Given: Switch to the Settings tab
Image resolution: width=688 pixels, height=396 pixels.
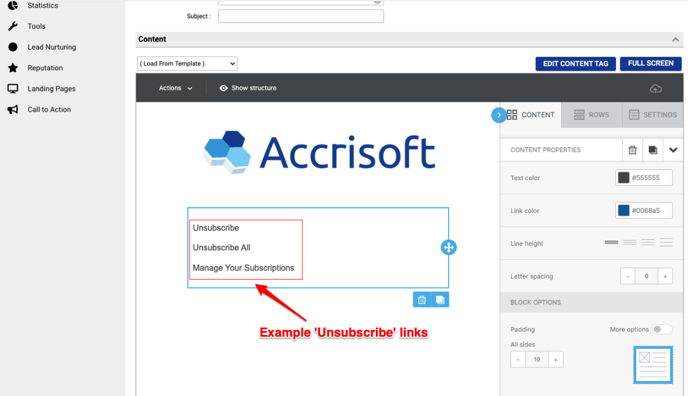Looking at the screenshot, I should click(653, 115).
